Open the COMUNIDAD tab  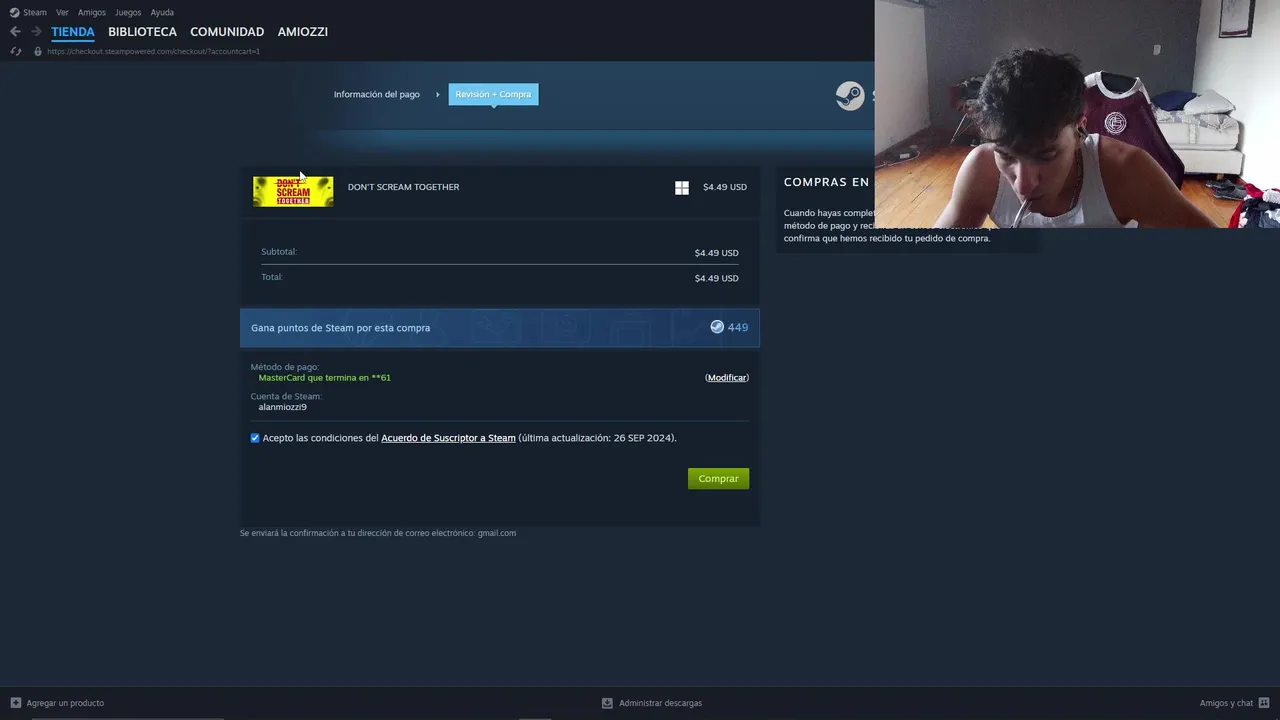(227, 32)
